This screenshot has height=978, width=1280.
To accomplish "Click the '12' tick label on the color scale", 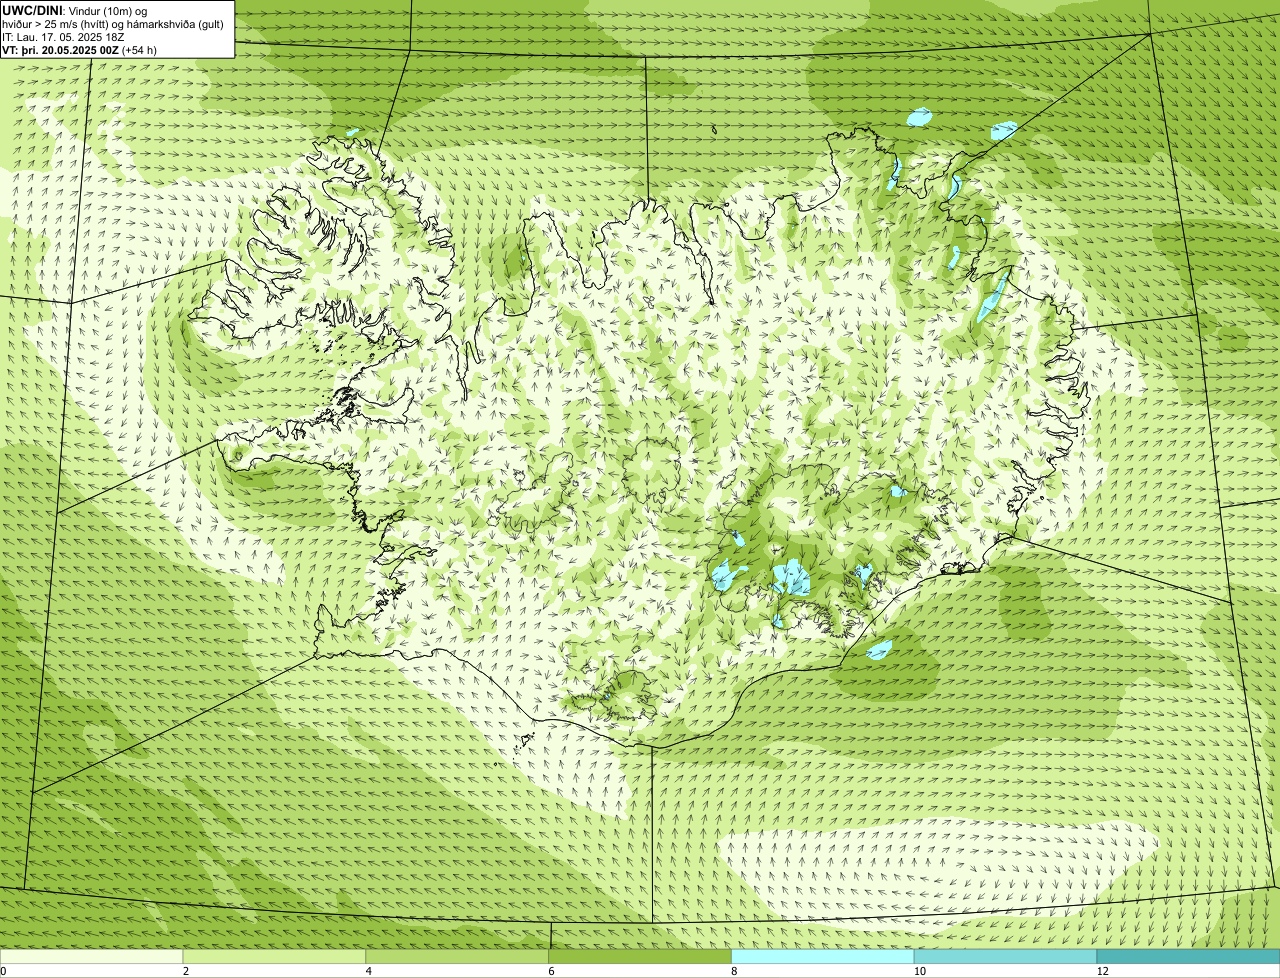I will (x=1102, y=971).
